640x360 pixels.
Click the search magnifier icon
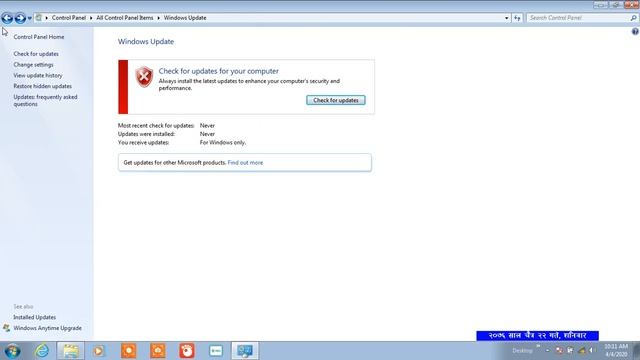(633, 18)
